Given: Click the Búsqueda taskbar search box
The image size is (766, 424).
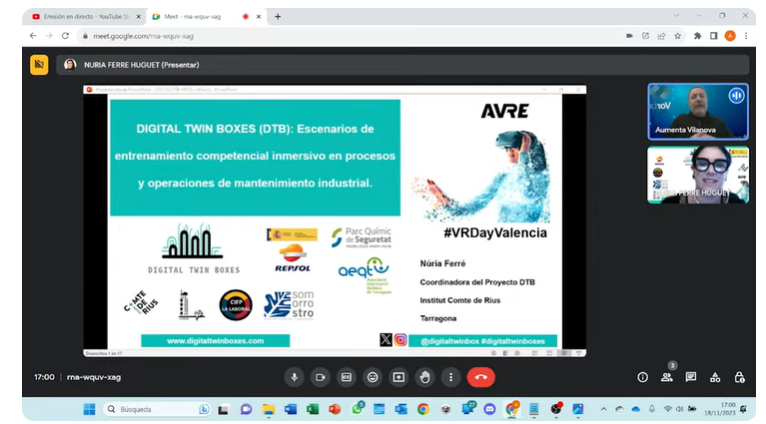Looking at the screenshot, I should (x=157, y=409).
